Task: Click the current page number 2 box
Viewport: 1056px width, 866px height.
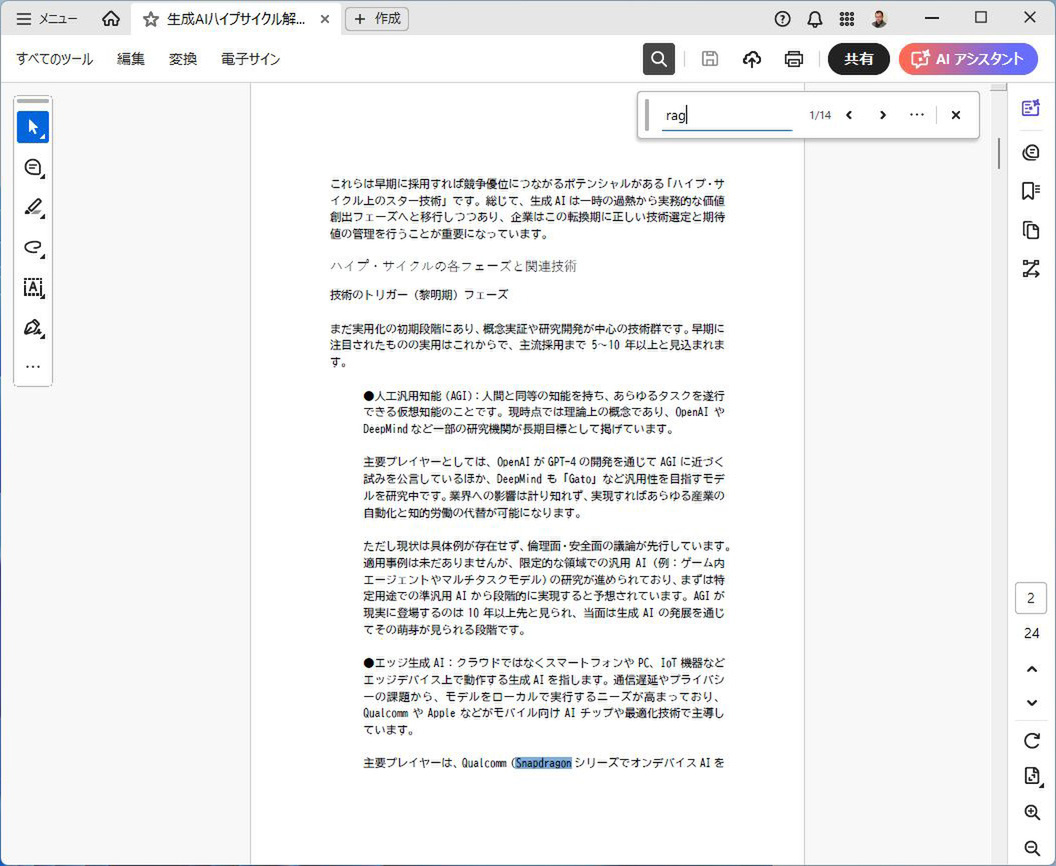Action: (1030, 598)
